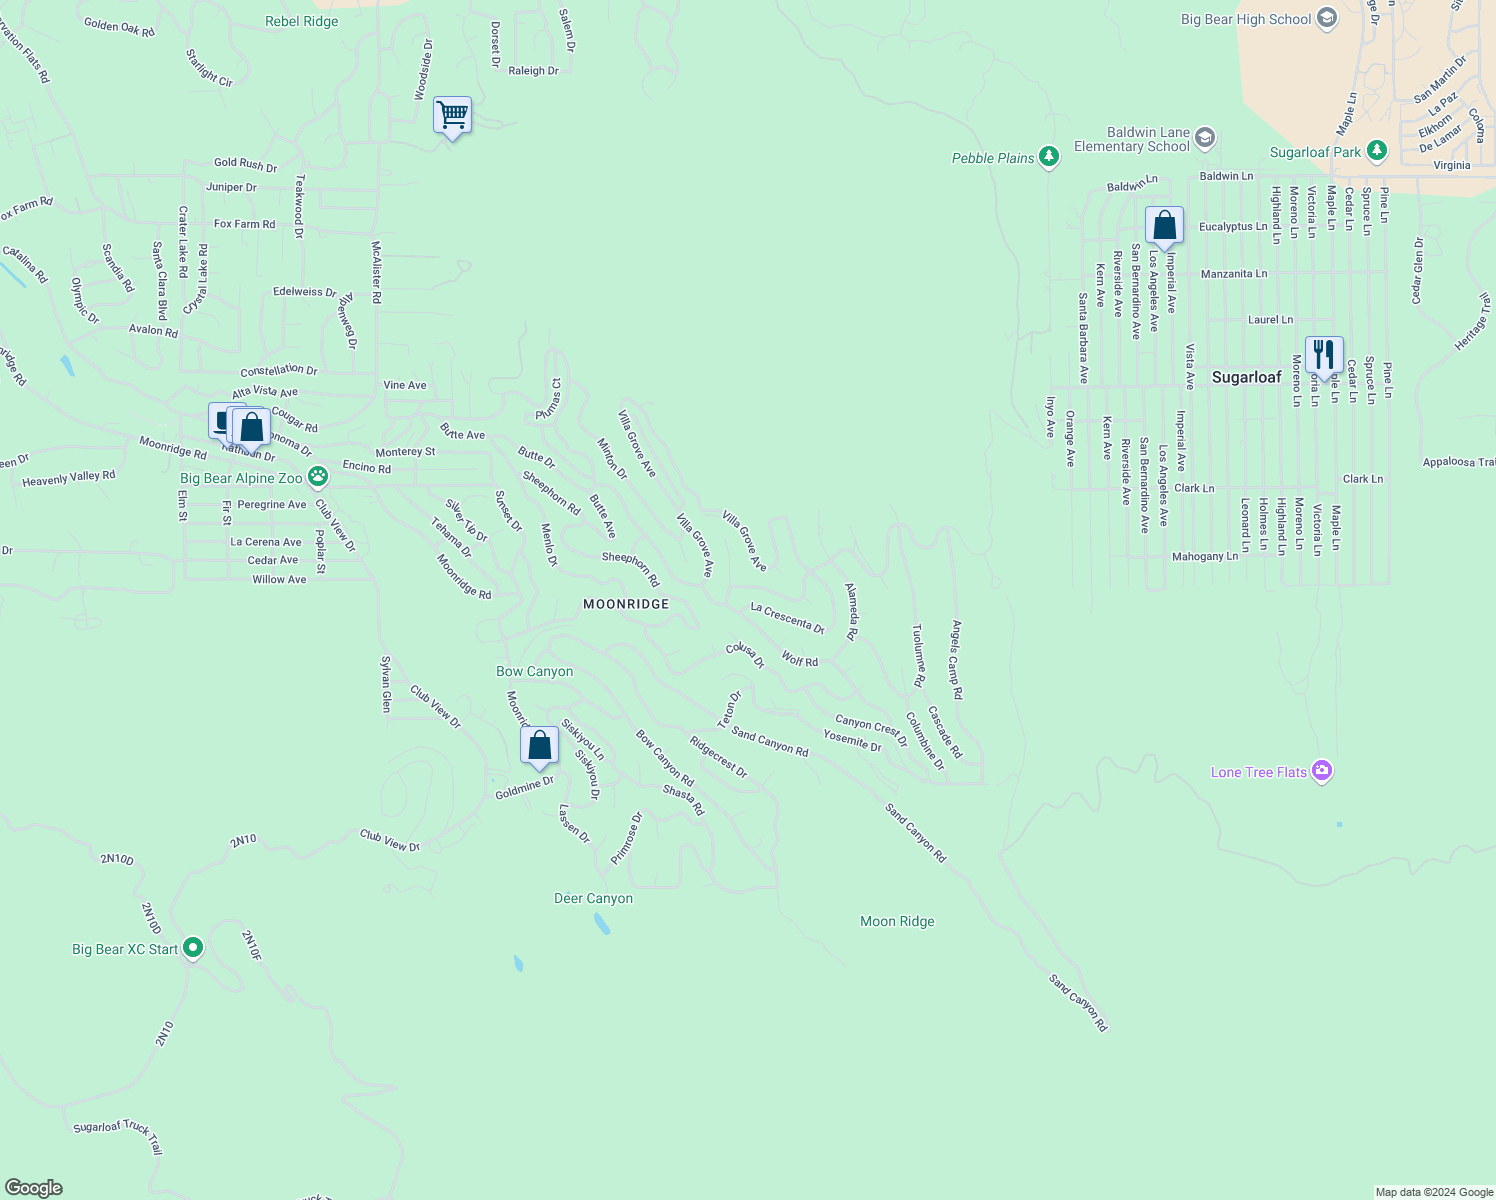The width and height of the screenshot is (1496, 1200).
Task: Select the MOONRIDGE neighborhood label
Action: (x=626, y=604)
